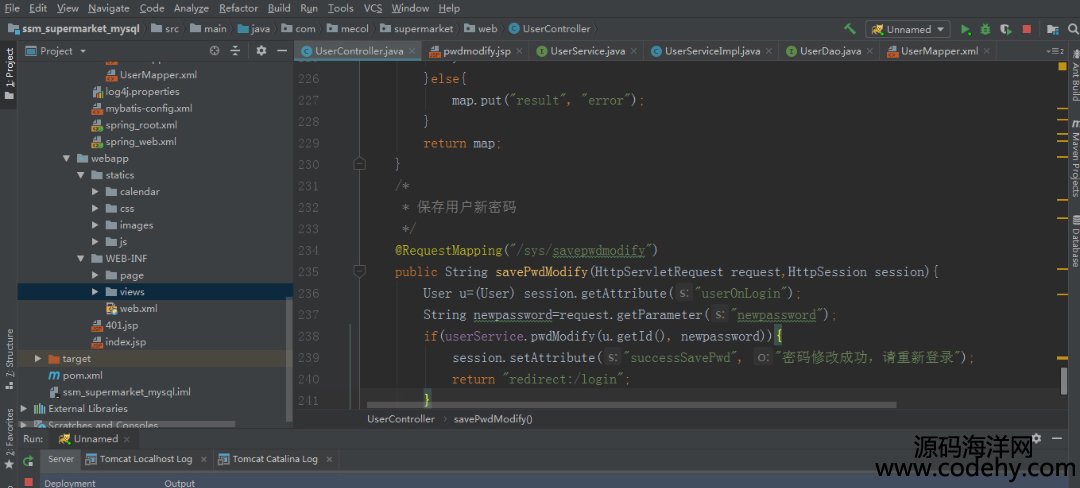Open the Favorites tool window
Image resolution: width=1080 pixels, height=488 pixels.
[x=9, y=439]
